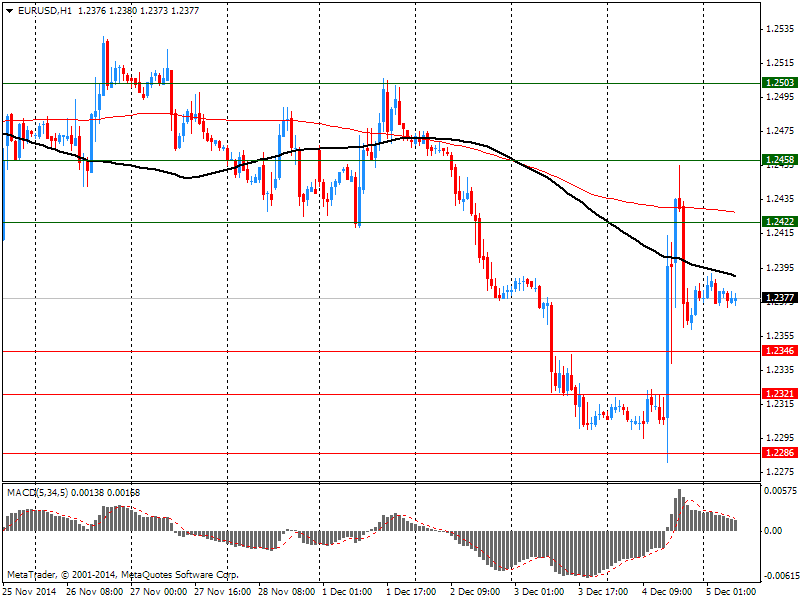The height and width of the screenshot is (600, 800).
Task: Click the 0.00 MACD zero scale value
Action: [x=773, y=531]
